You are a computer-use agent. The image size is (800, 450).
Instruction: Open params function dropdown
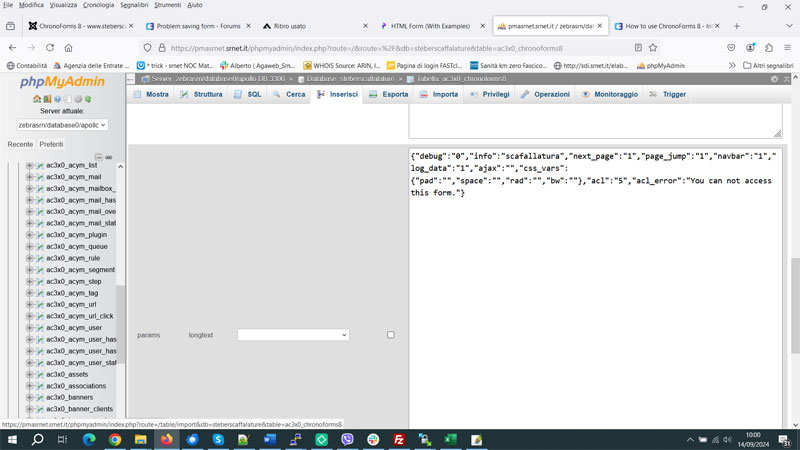pyautogui.click(x=293, y=335)
